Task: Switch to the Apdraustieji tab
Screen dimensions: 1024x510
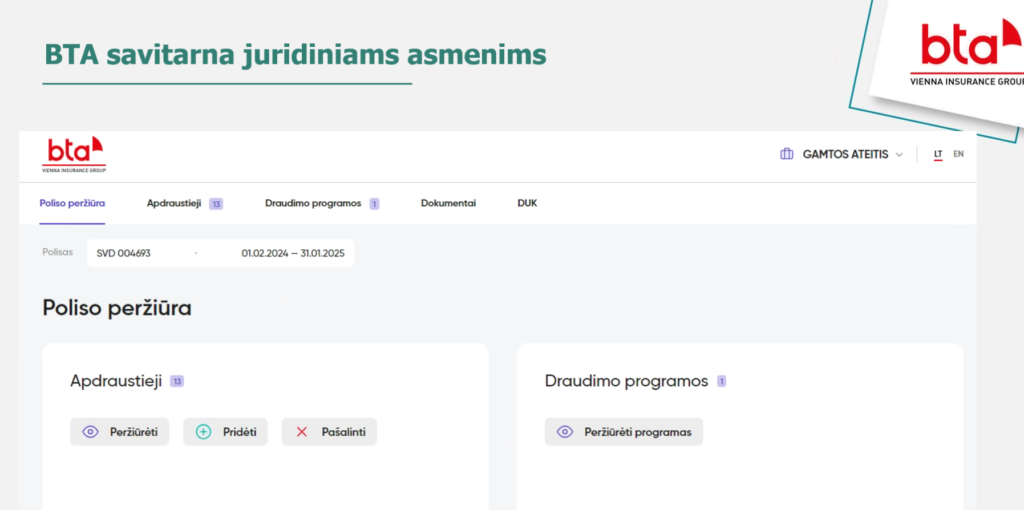Action: click(x=174, y=203)
